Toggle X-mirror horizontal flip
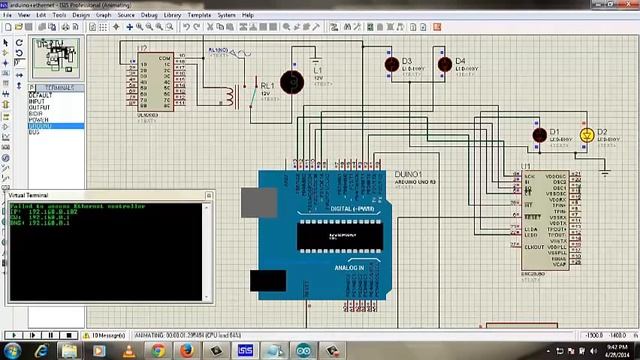Image resolution: width=640 pixels, height=360 pixels. click(19, 75)
